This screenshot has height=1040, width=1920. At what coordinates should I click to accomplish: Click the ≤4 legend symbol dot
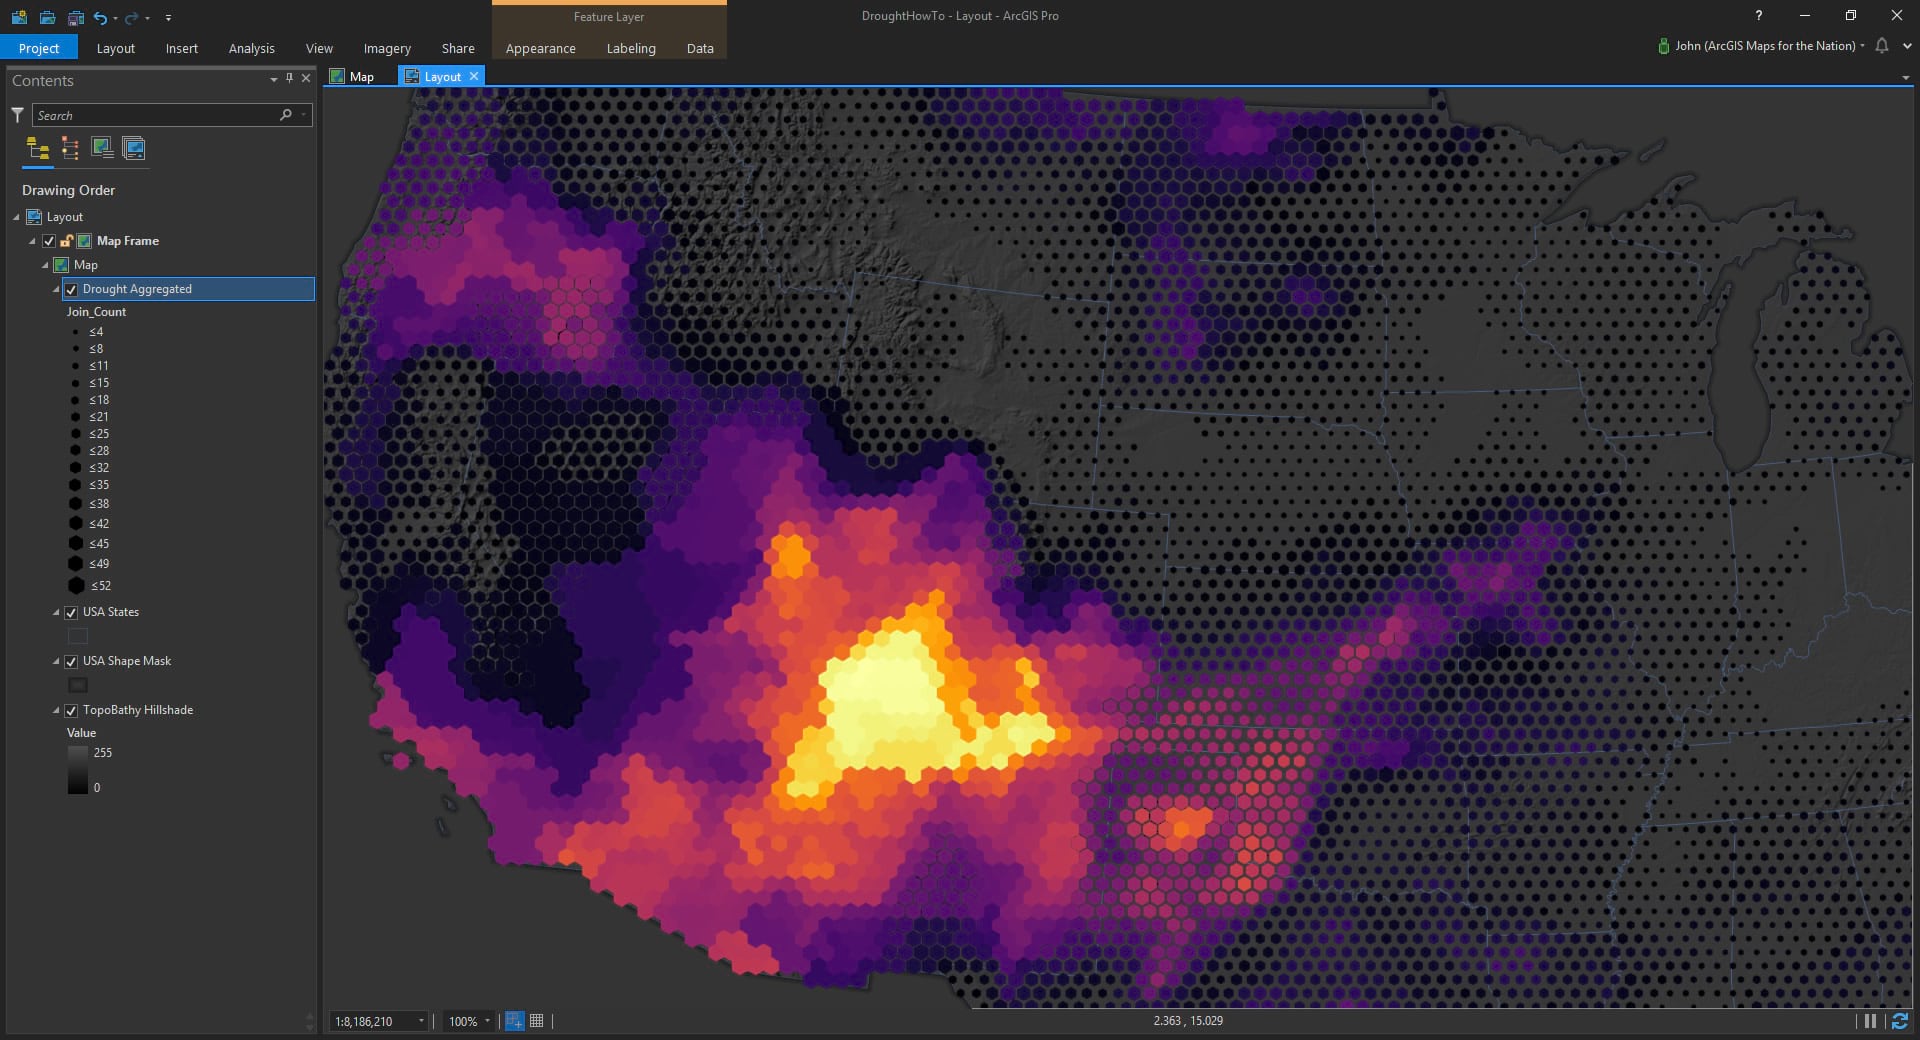[x=76, y=332]
